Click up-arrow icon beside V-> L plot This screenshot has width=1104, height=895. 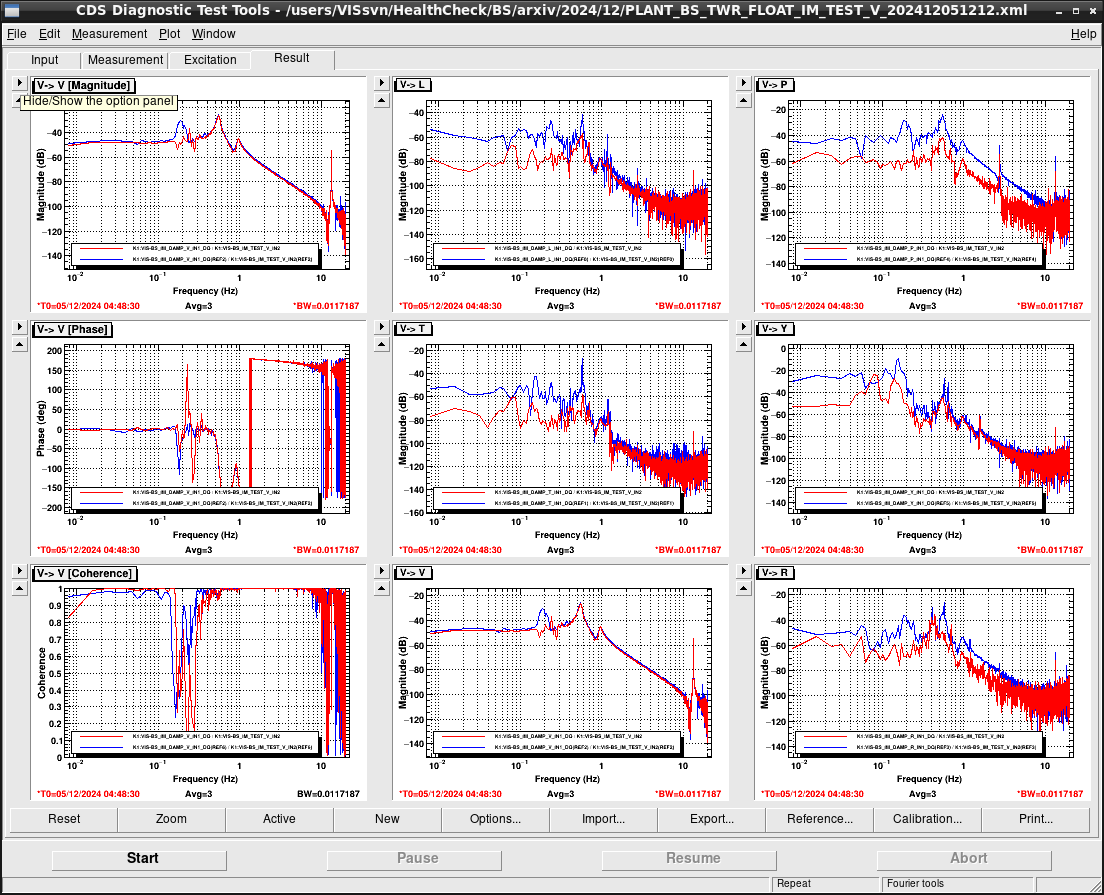[x=382, y=100]
